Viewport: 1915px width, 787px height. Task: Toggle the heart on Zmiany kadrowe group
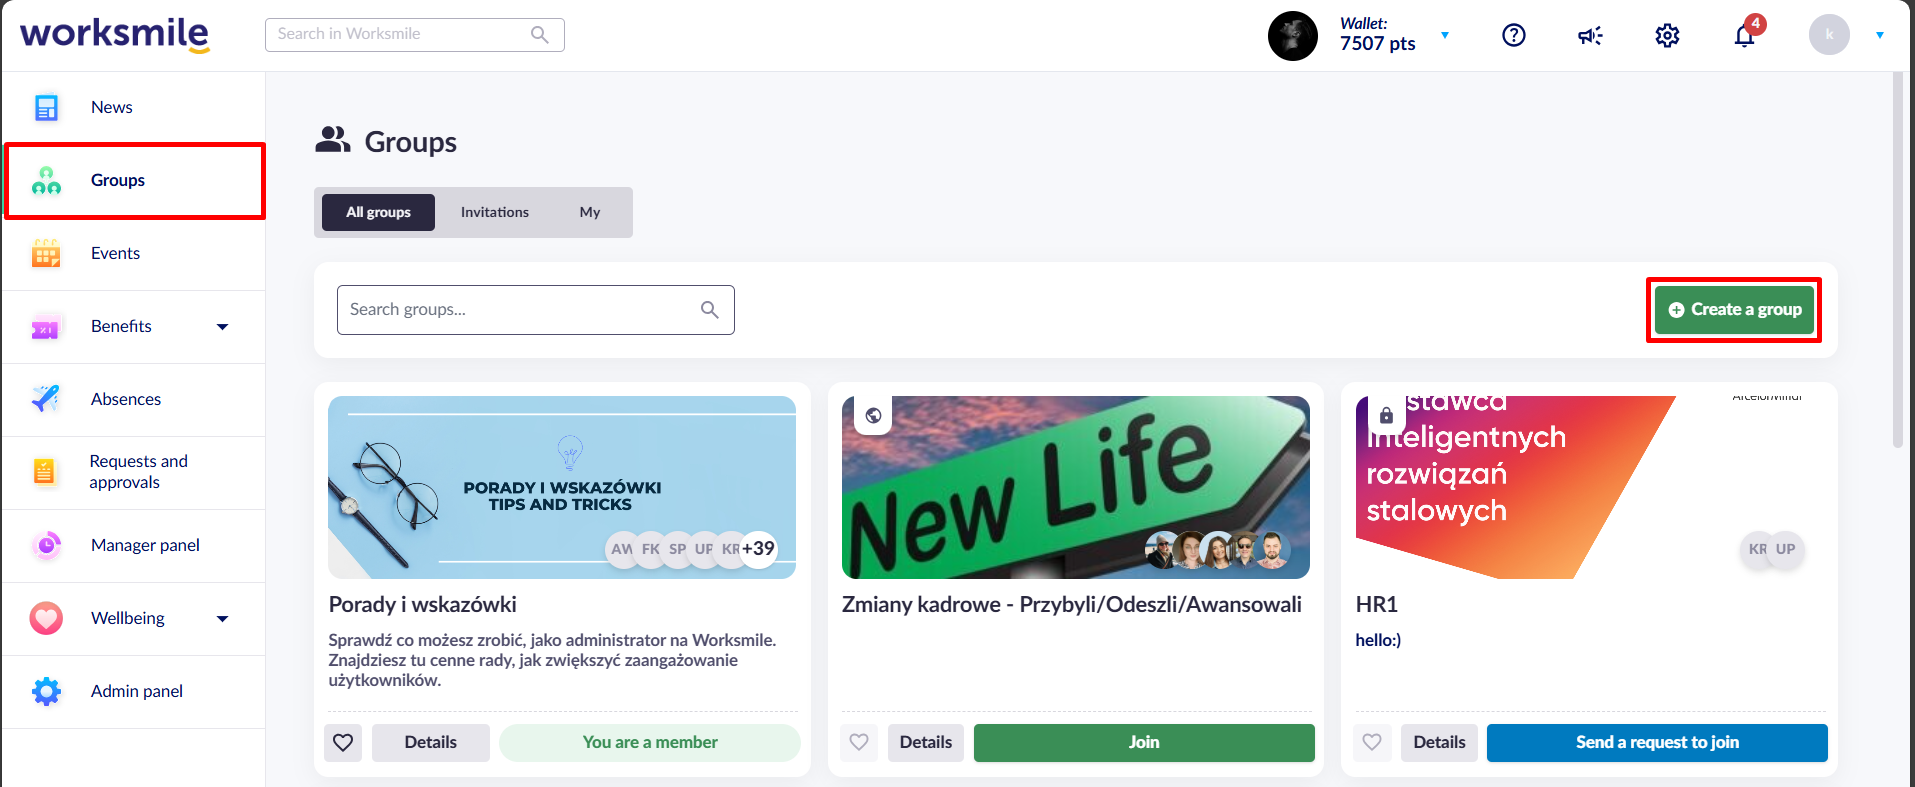click(x=858, y=742)
